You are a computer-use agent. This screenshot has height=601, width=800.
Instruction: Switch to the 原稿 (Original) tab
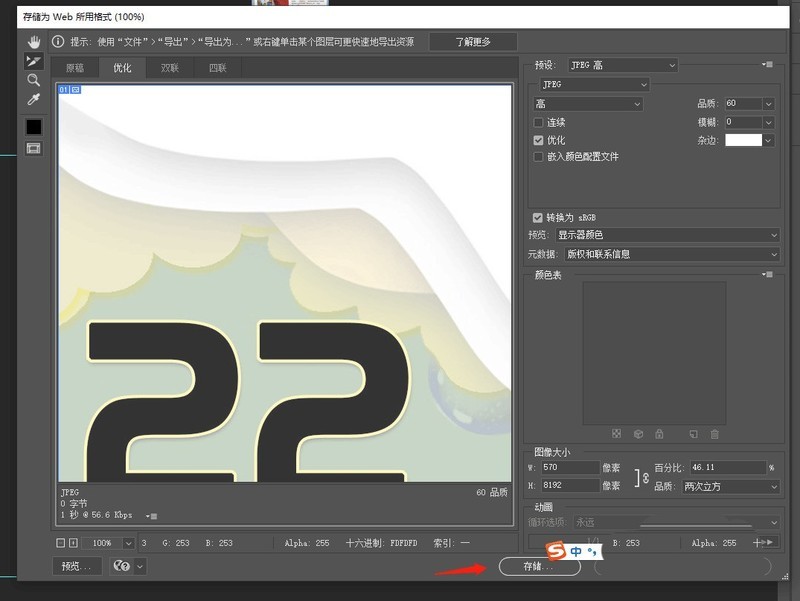[75, 68]
